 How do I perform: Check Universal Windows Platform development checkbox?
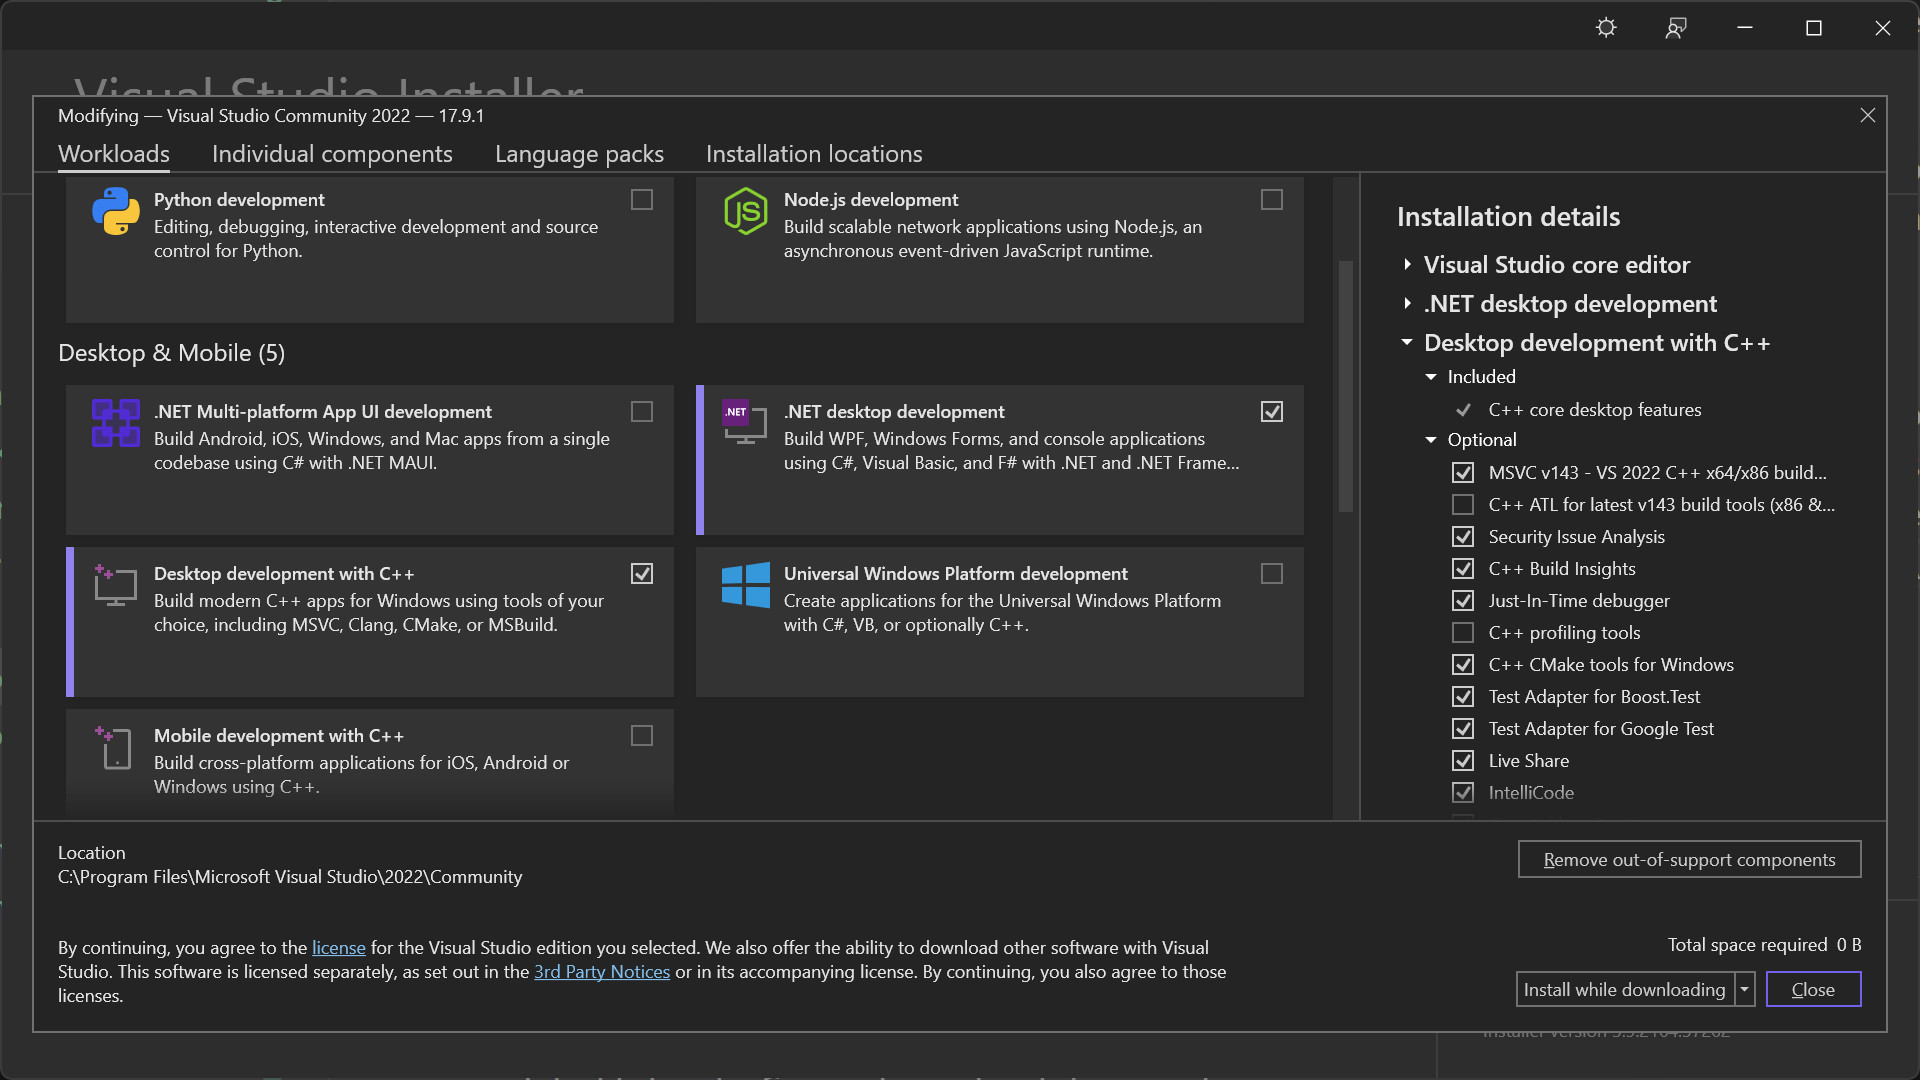(1272, 574)
